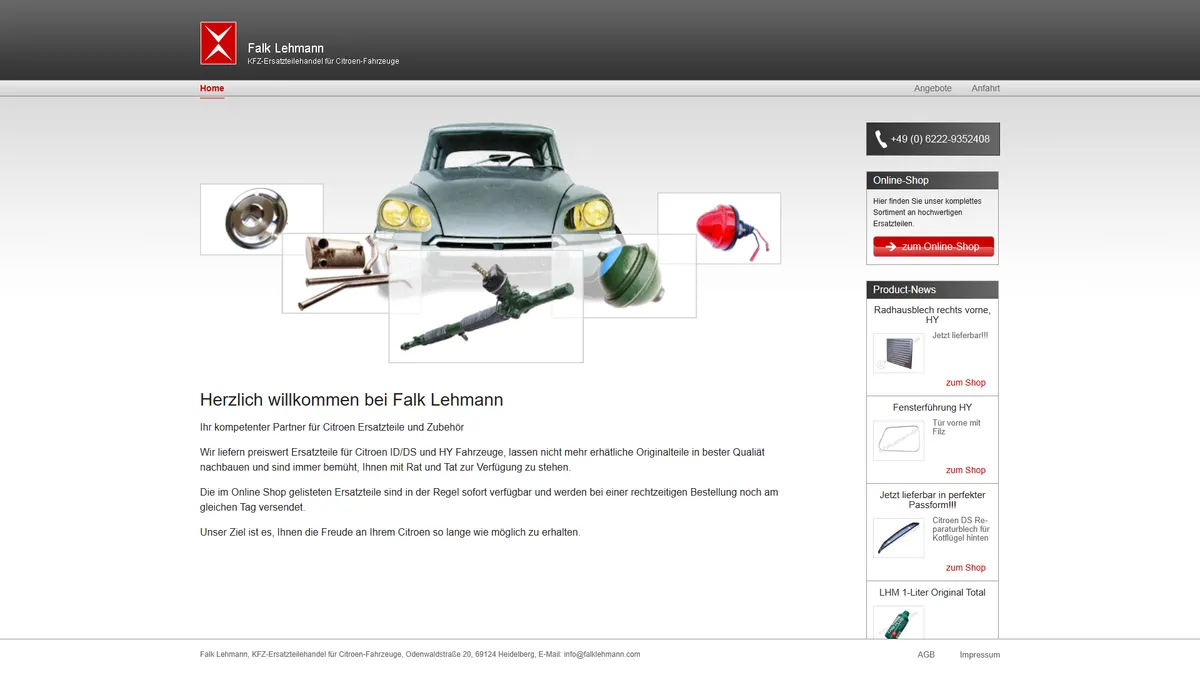This screenshot has height=675, width=1200.
Task: Open the Home menu item
Action: pyautogui.click(x=212, y=88)
